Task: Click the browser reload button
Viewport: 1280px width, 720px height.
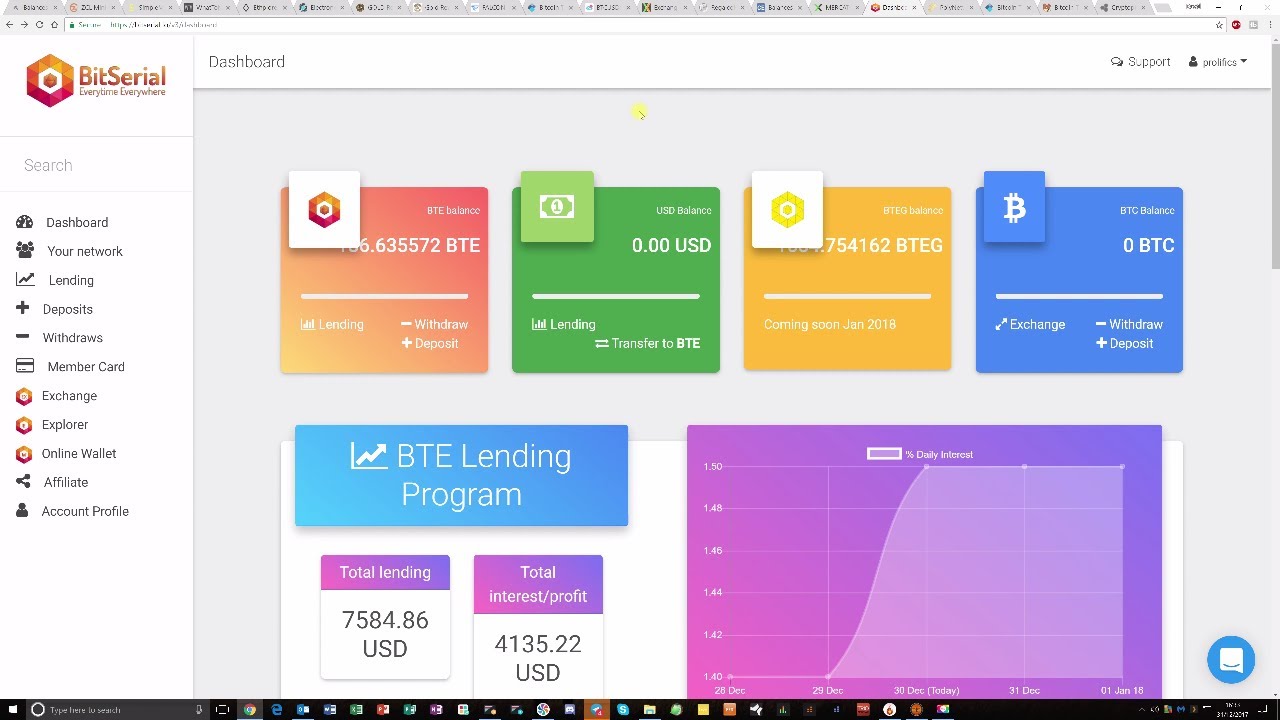Action: [x=39, y=24]
